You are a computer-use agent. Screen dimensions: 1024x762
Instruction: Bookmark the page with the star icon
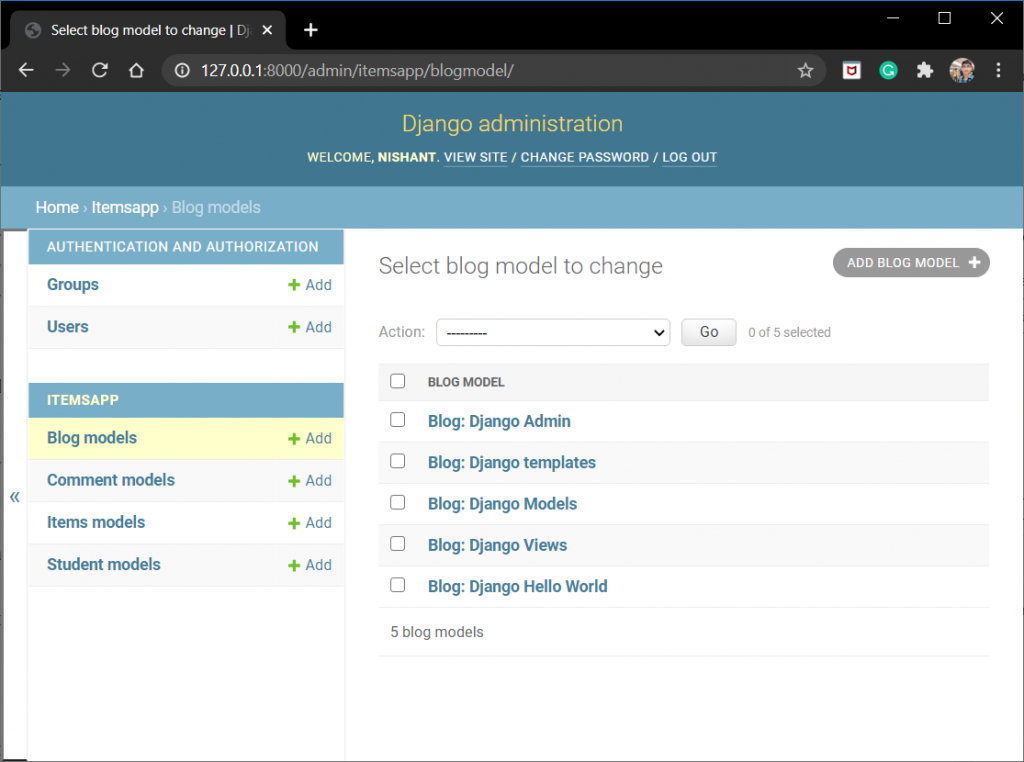(806, 70)
